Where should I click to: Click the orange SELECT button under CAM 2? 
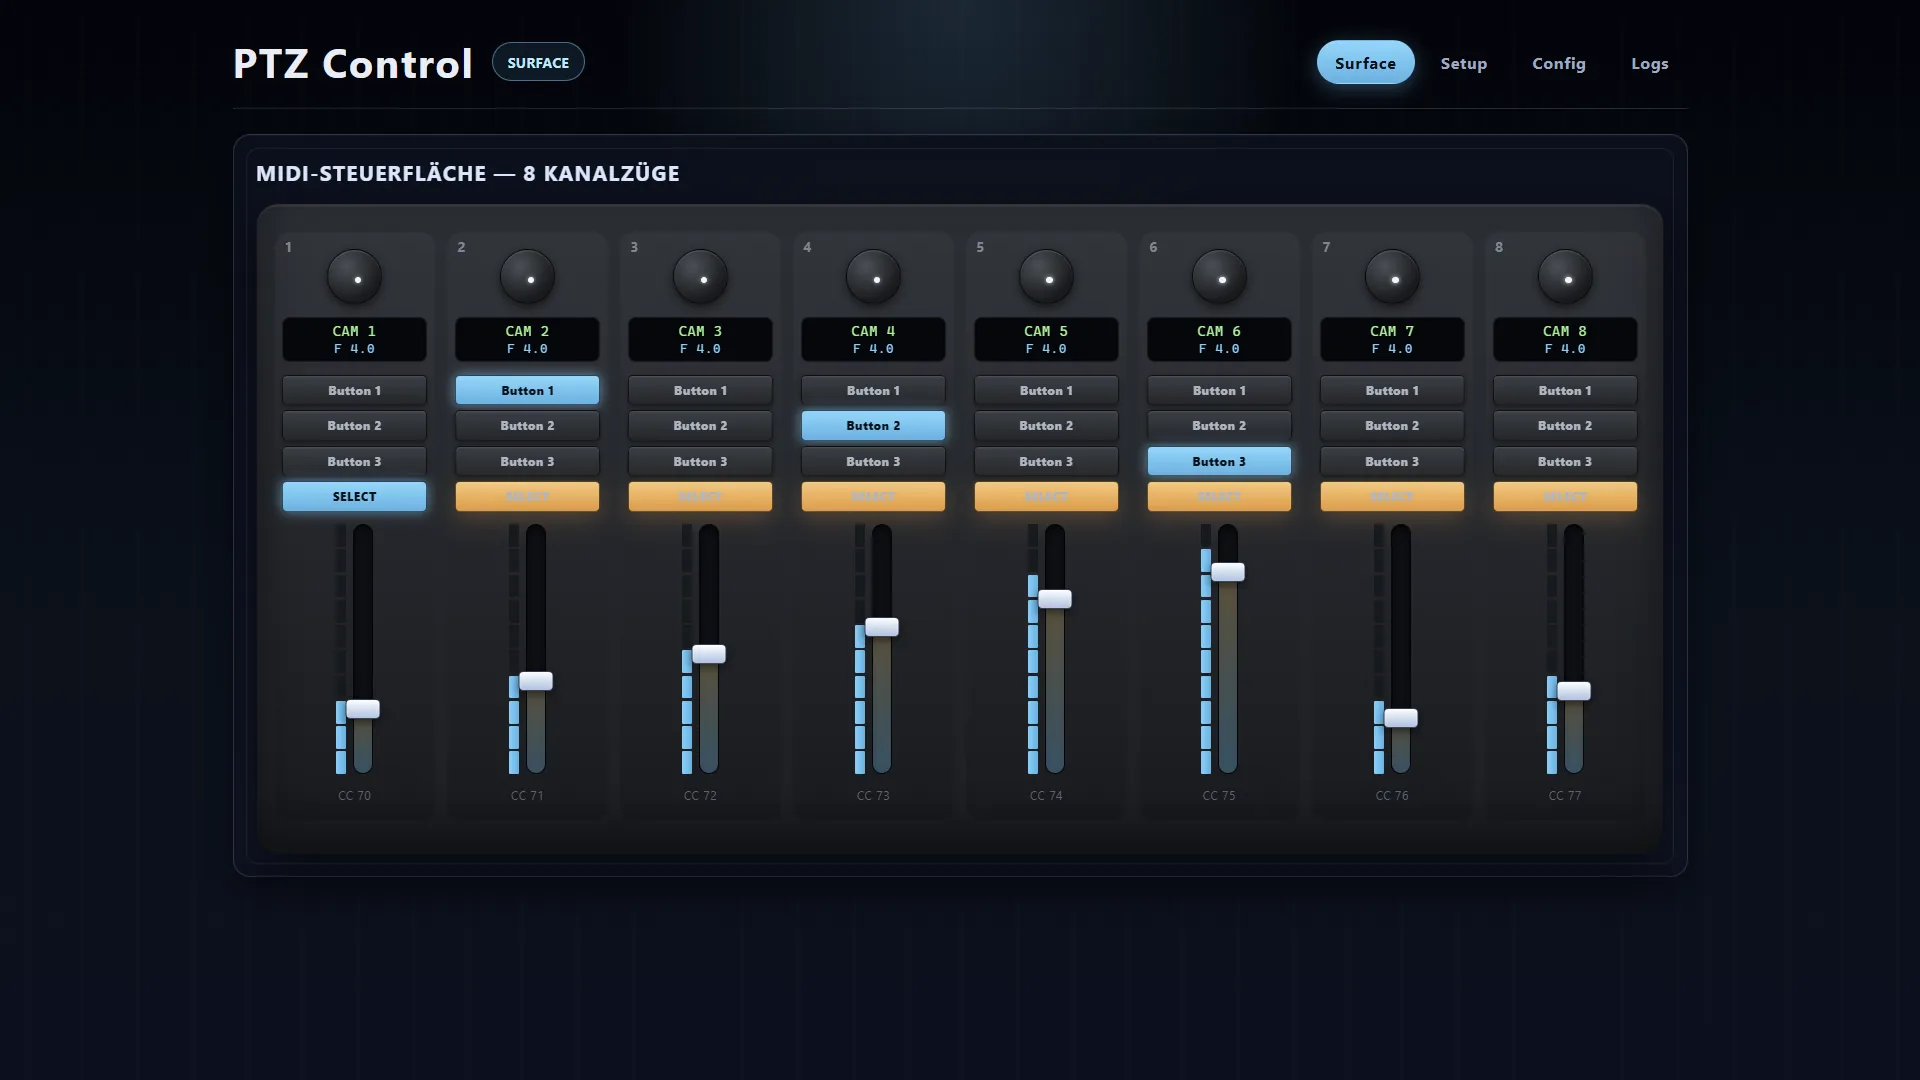(x=527, y=496)
